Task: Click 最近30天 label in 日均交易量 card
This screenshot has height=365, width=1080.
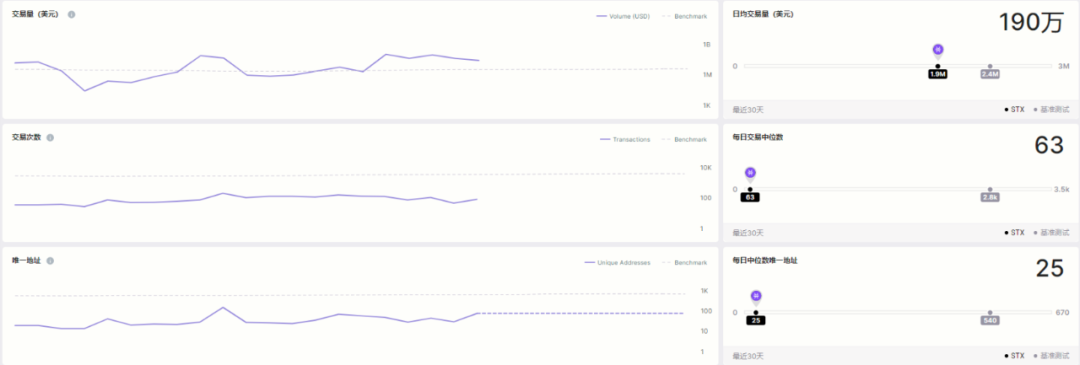Action: (748, 110)
